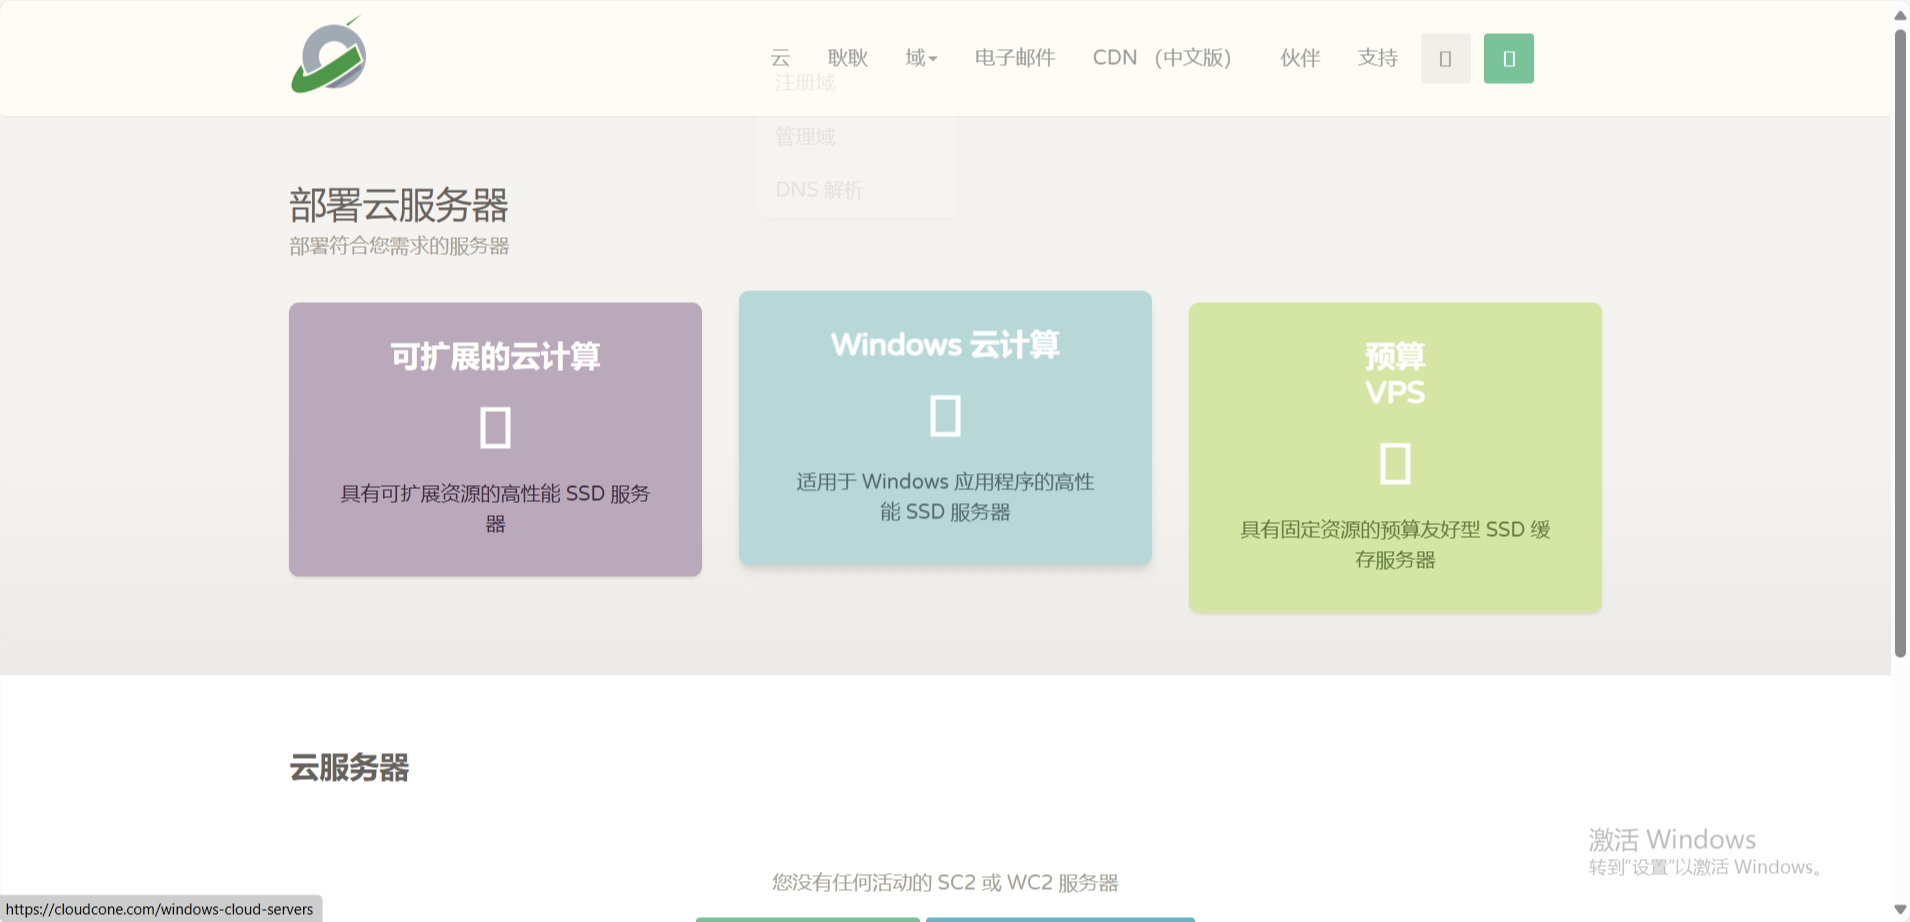This screenshot has height=922, width=1910.
Task: Click the gray square icon button in header
Action: [x=1445, y=59]
